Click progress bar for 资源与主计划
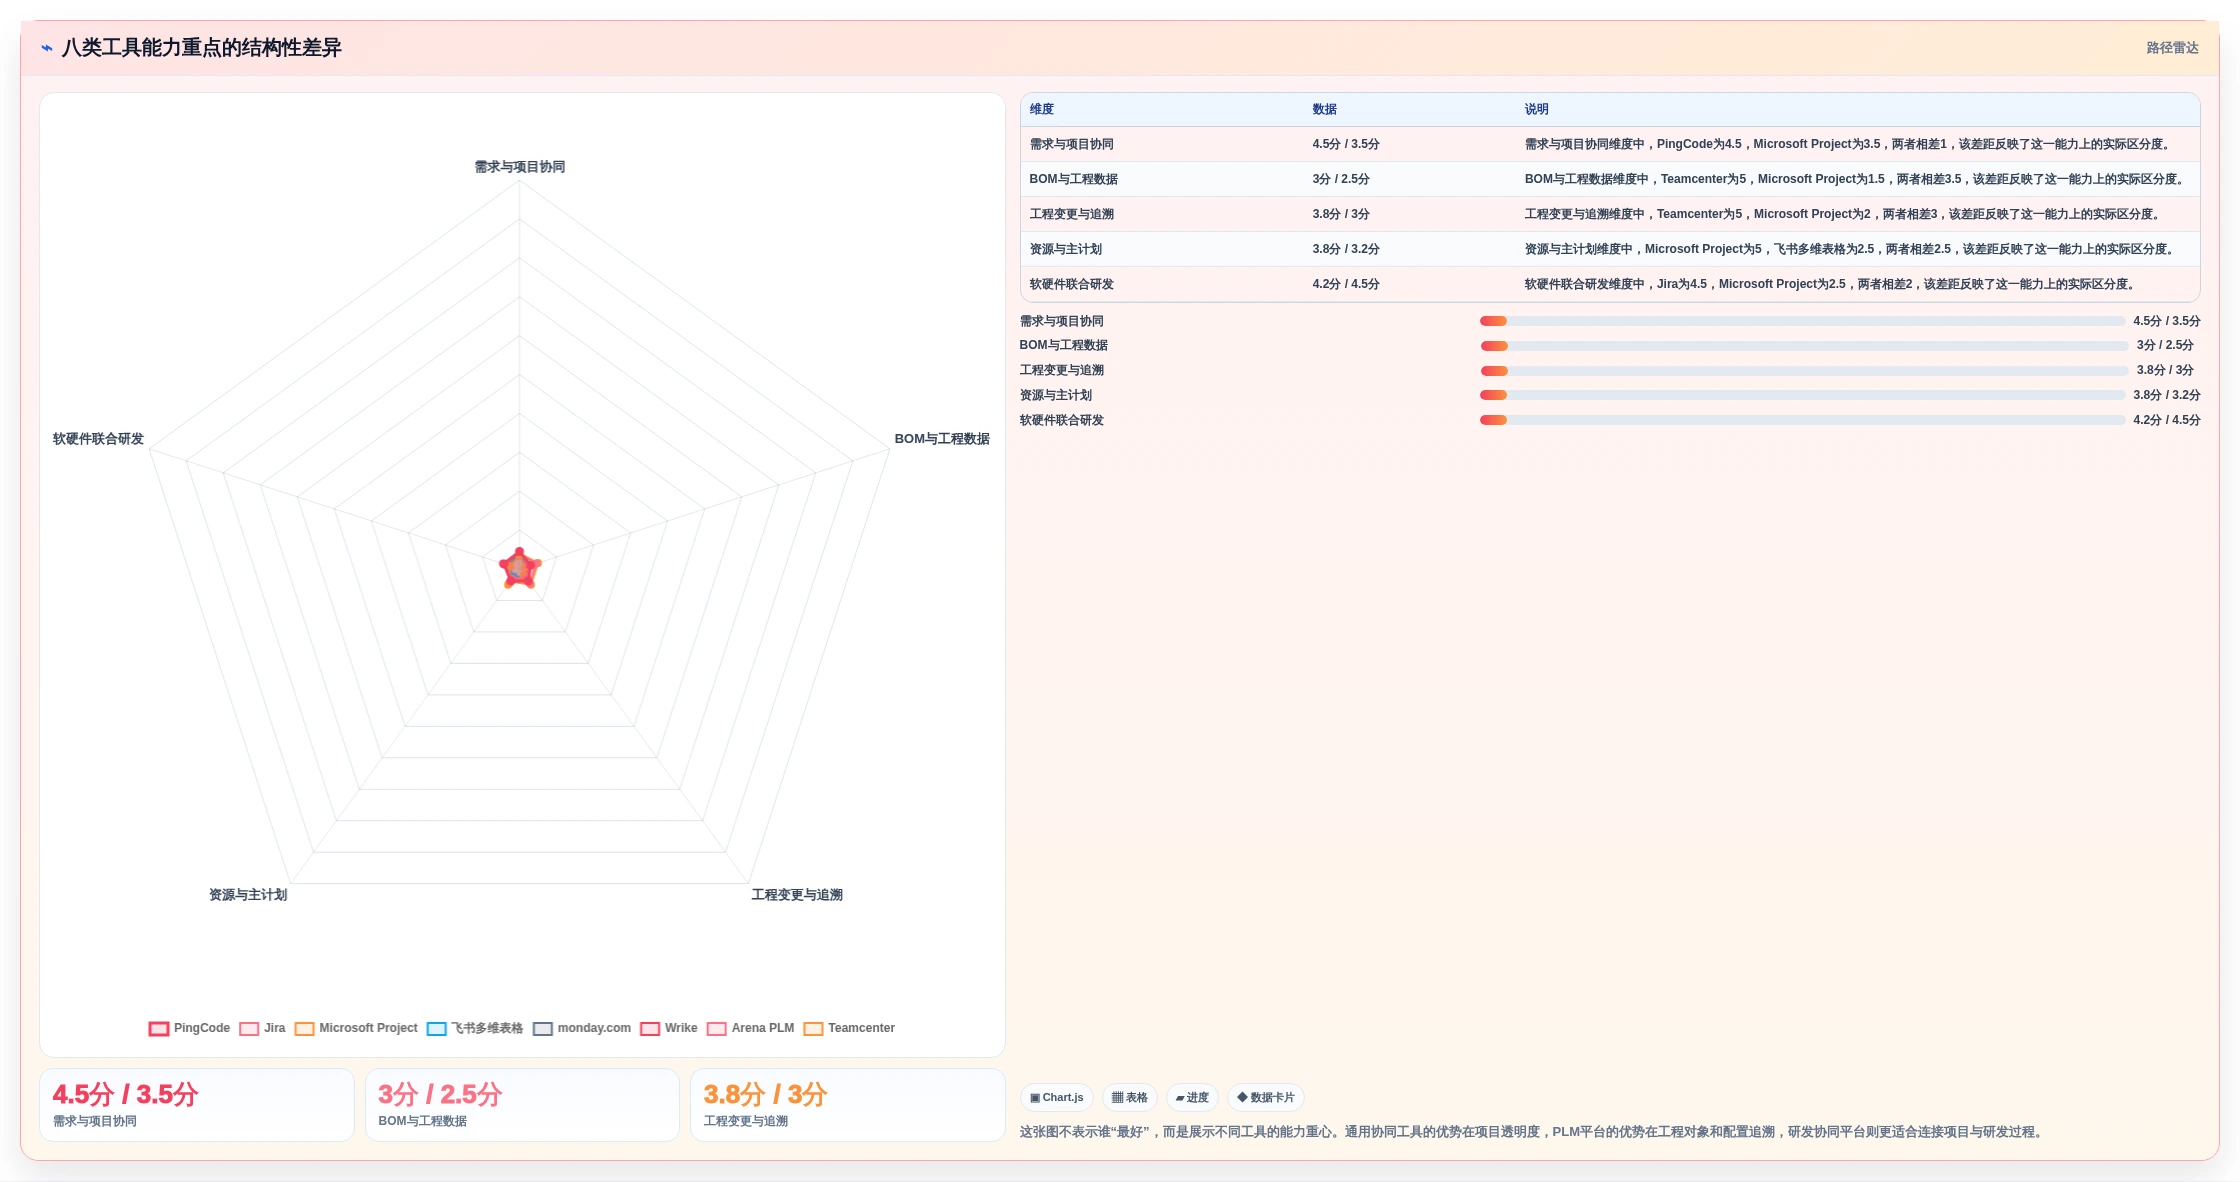Viewport: 2240px width, 1182px height. tap(1803, 395)
